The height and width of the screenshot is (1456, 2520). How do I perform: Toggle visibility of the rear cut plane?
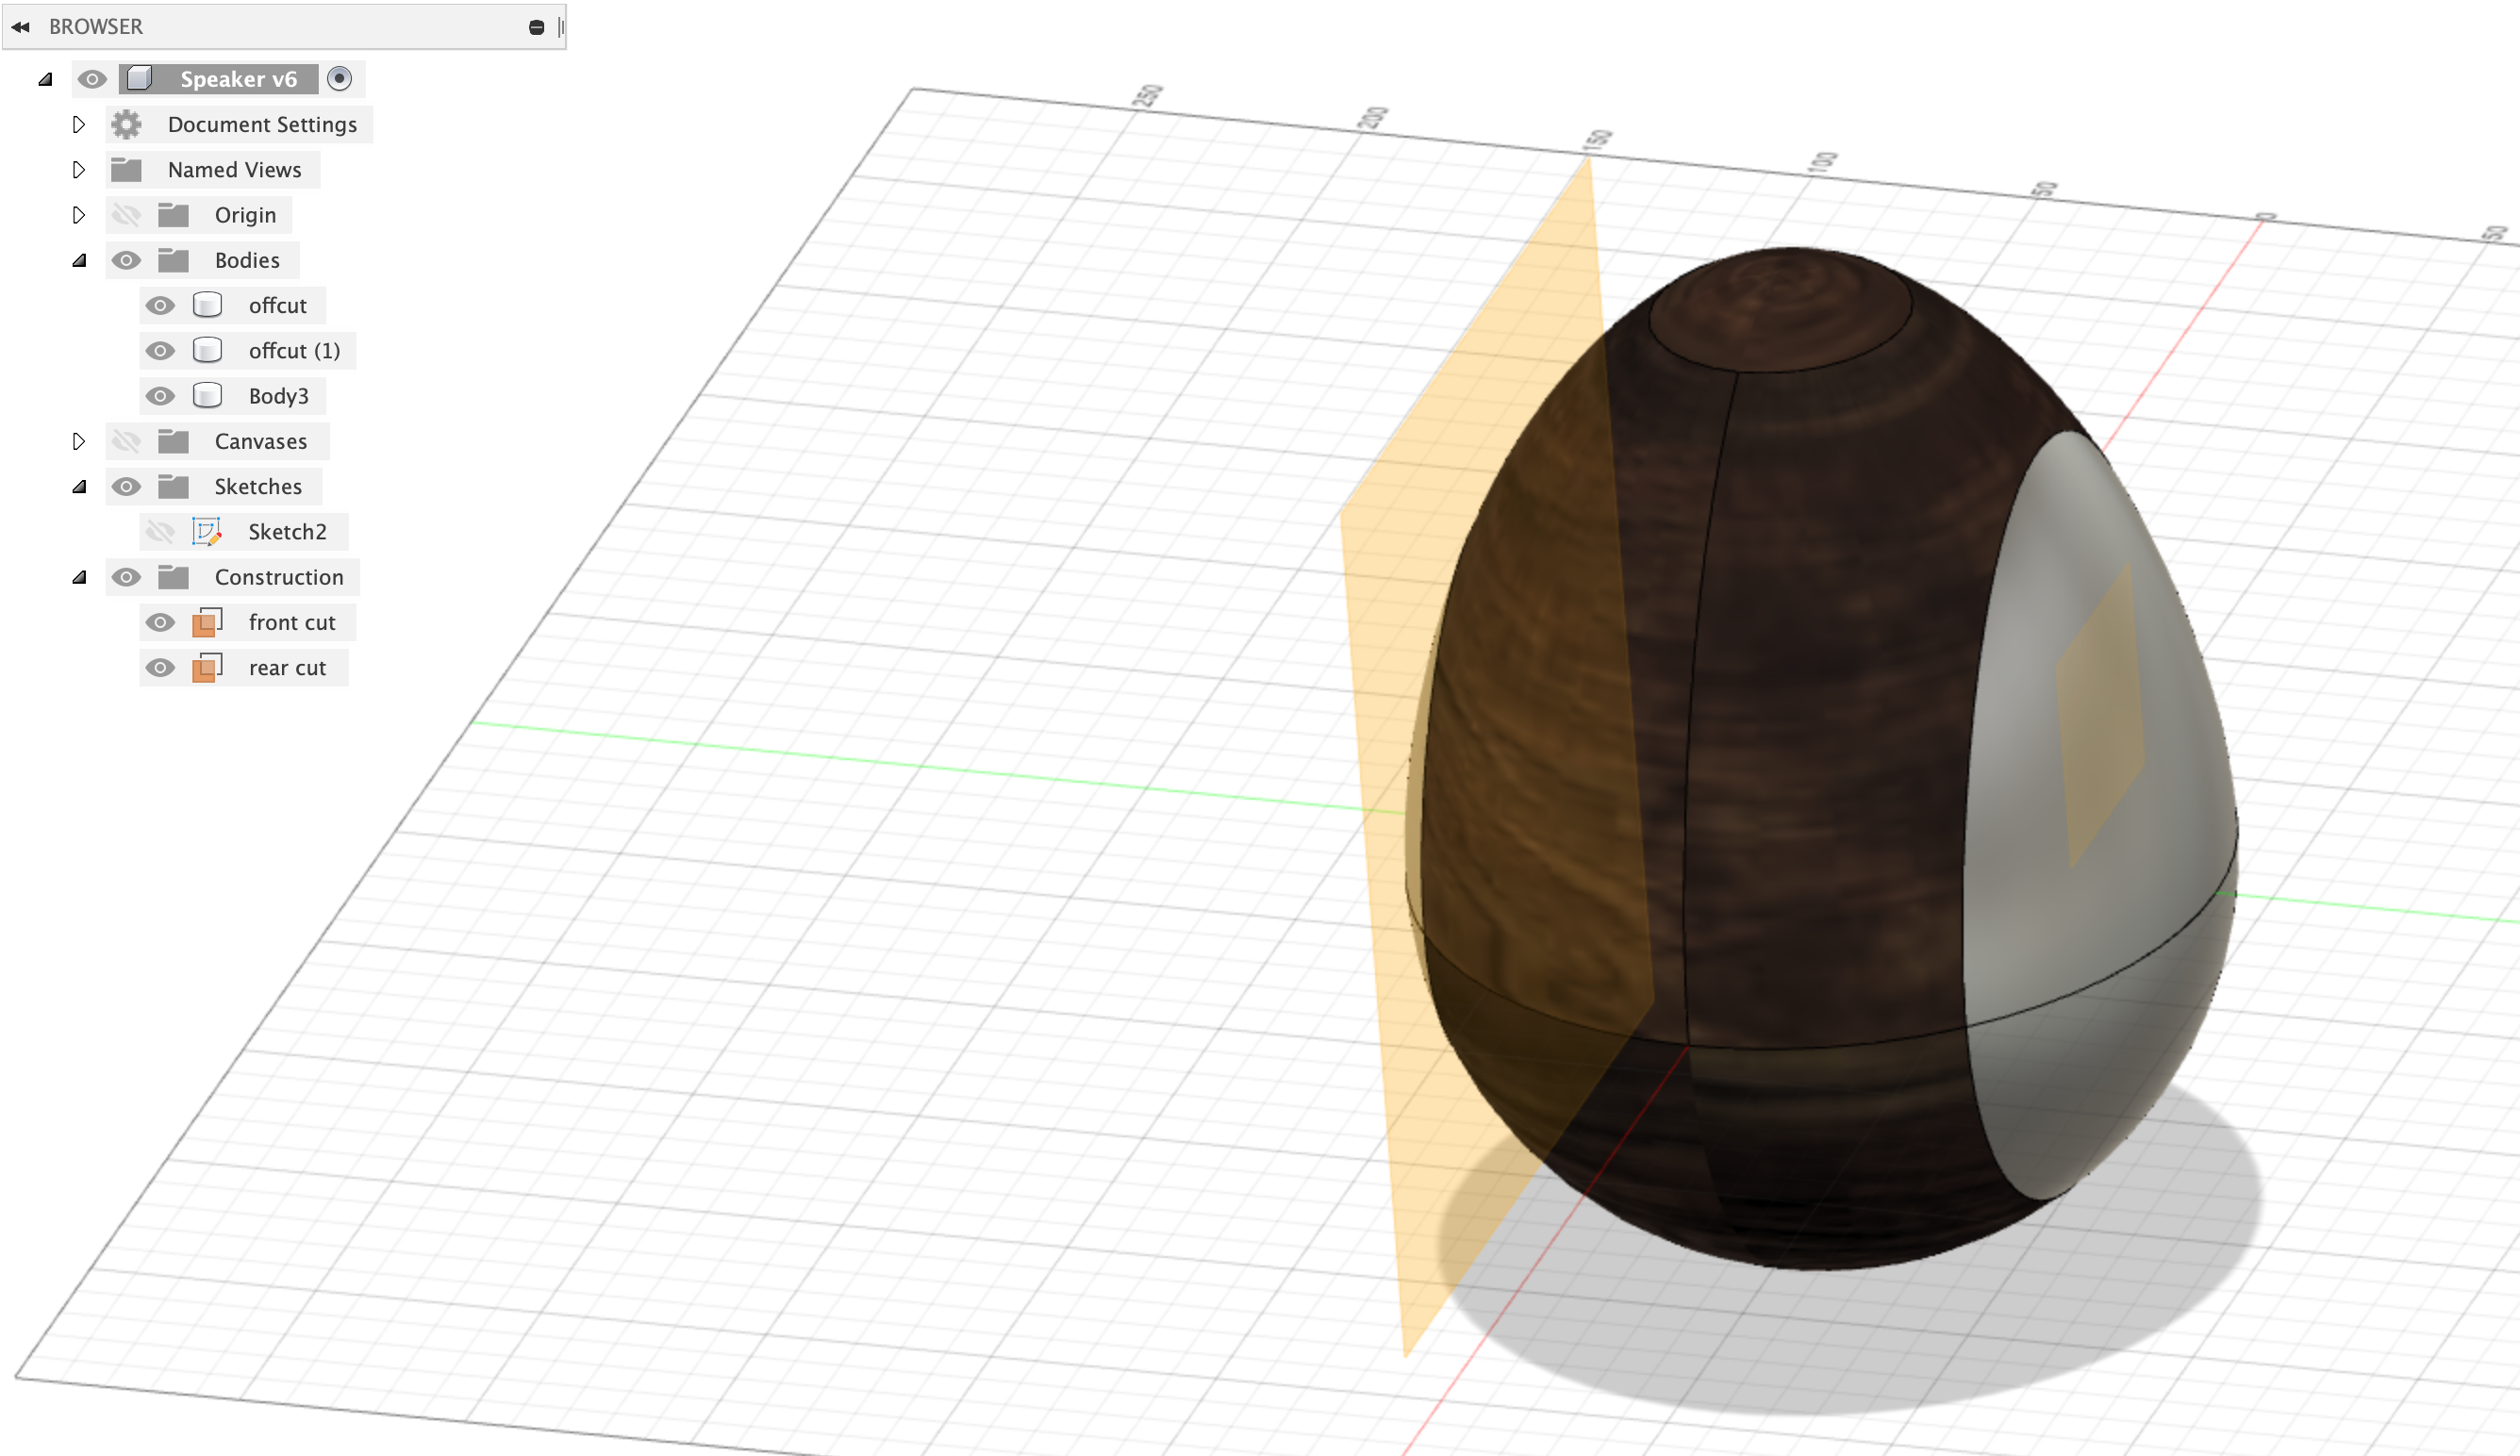click(x=160, y=667)
